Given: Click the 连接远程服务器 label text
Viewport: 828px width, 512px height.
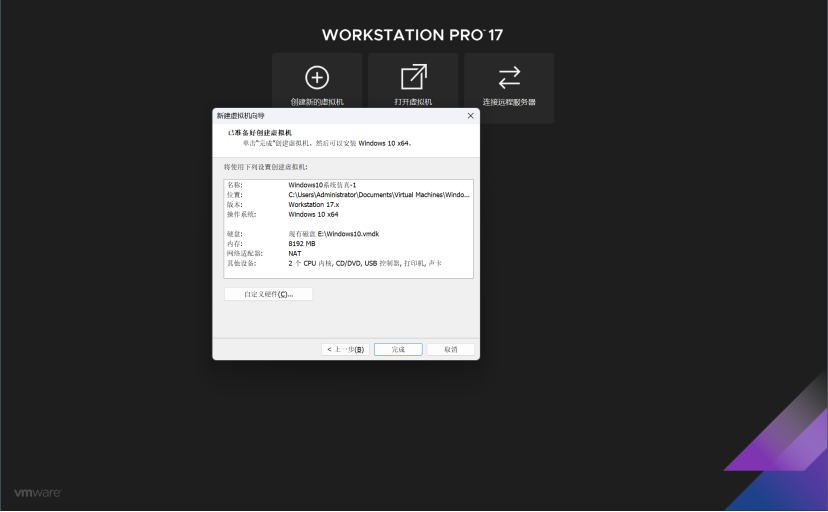Looking at the screenshot, I should (x=509, y=102).
